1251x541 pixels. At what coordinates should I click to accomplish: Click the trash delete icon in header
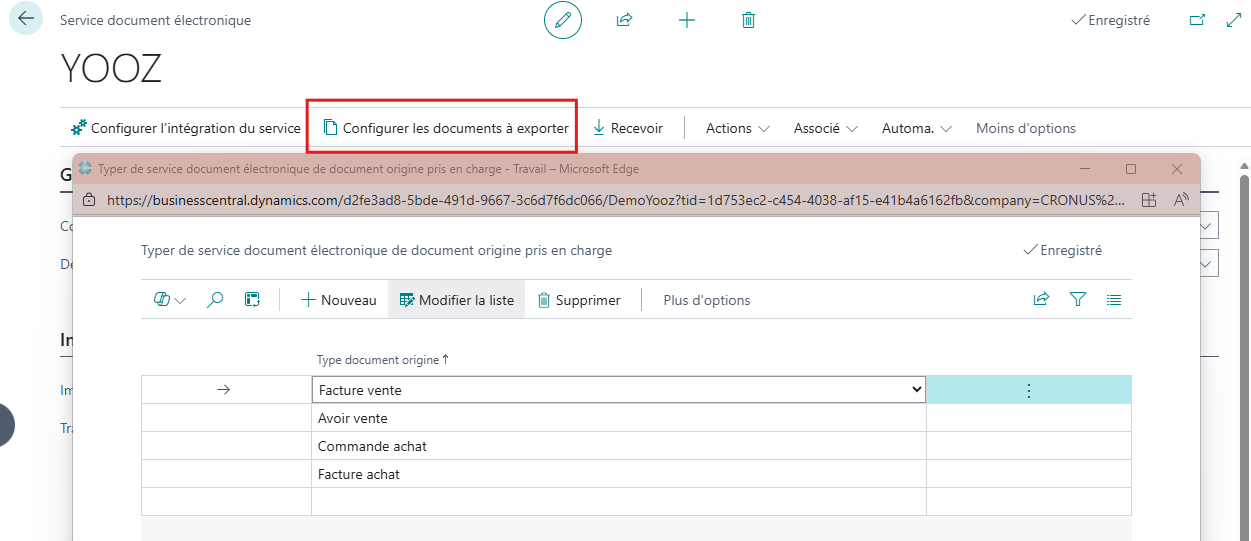coord(748,20)
